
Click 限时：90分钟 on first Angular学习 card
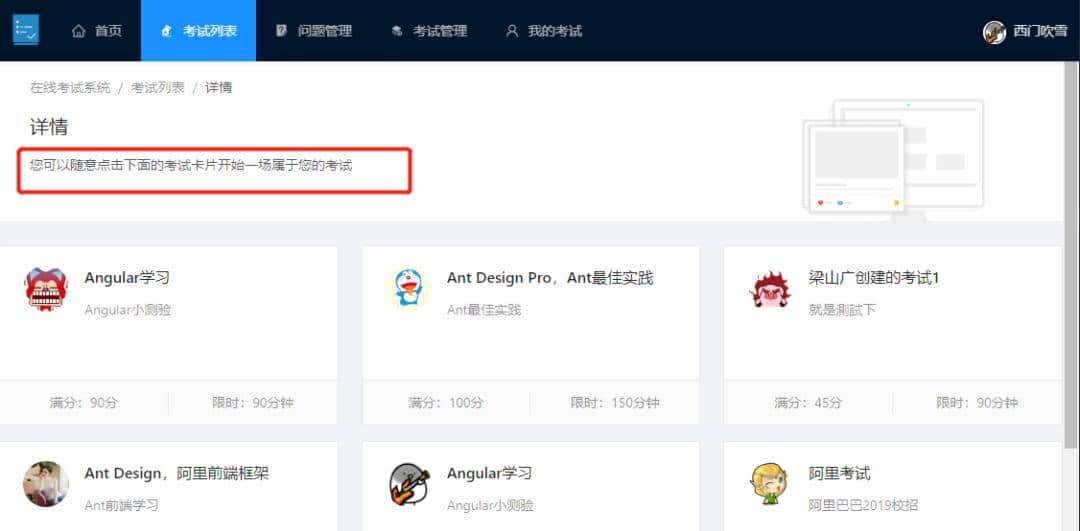(x=253, y=402)
